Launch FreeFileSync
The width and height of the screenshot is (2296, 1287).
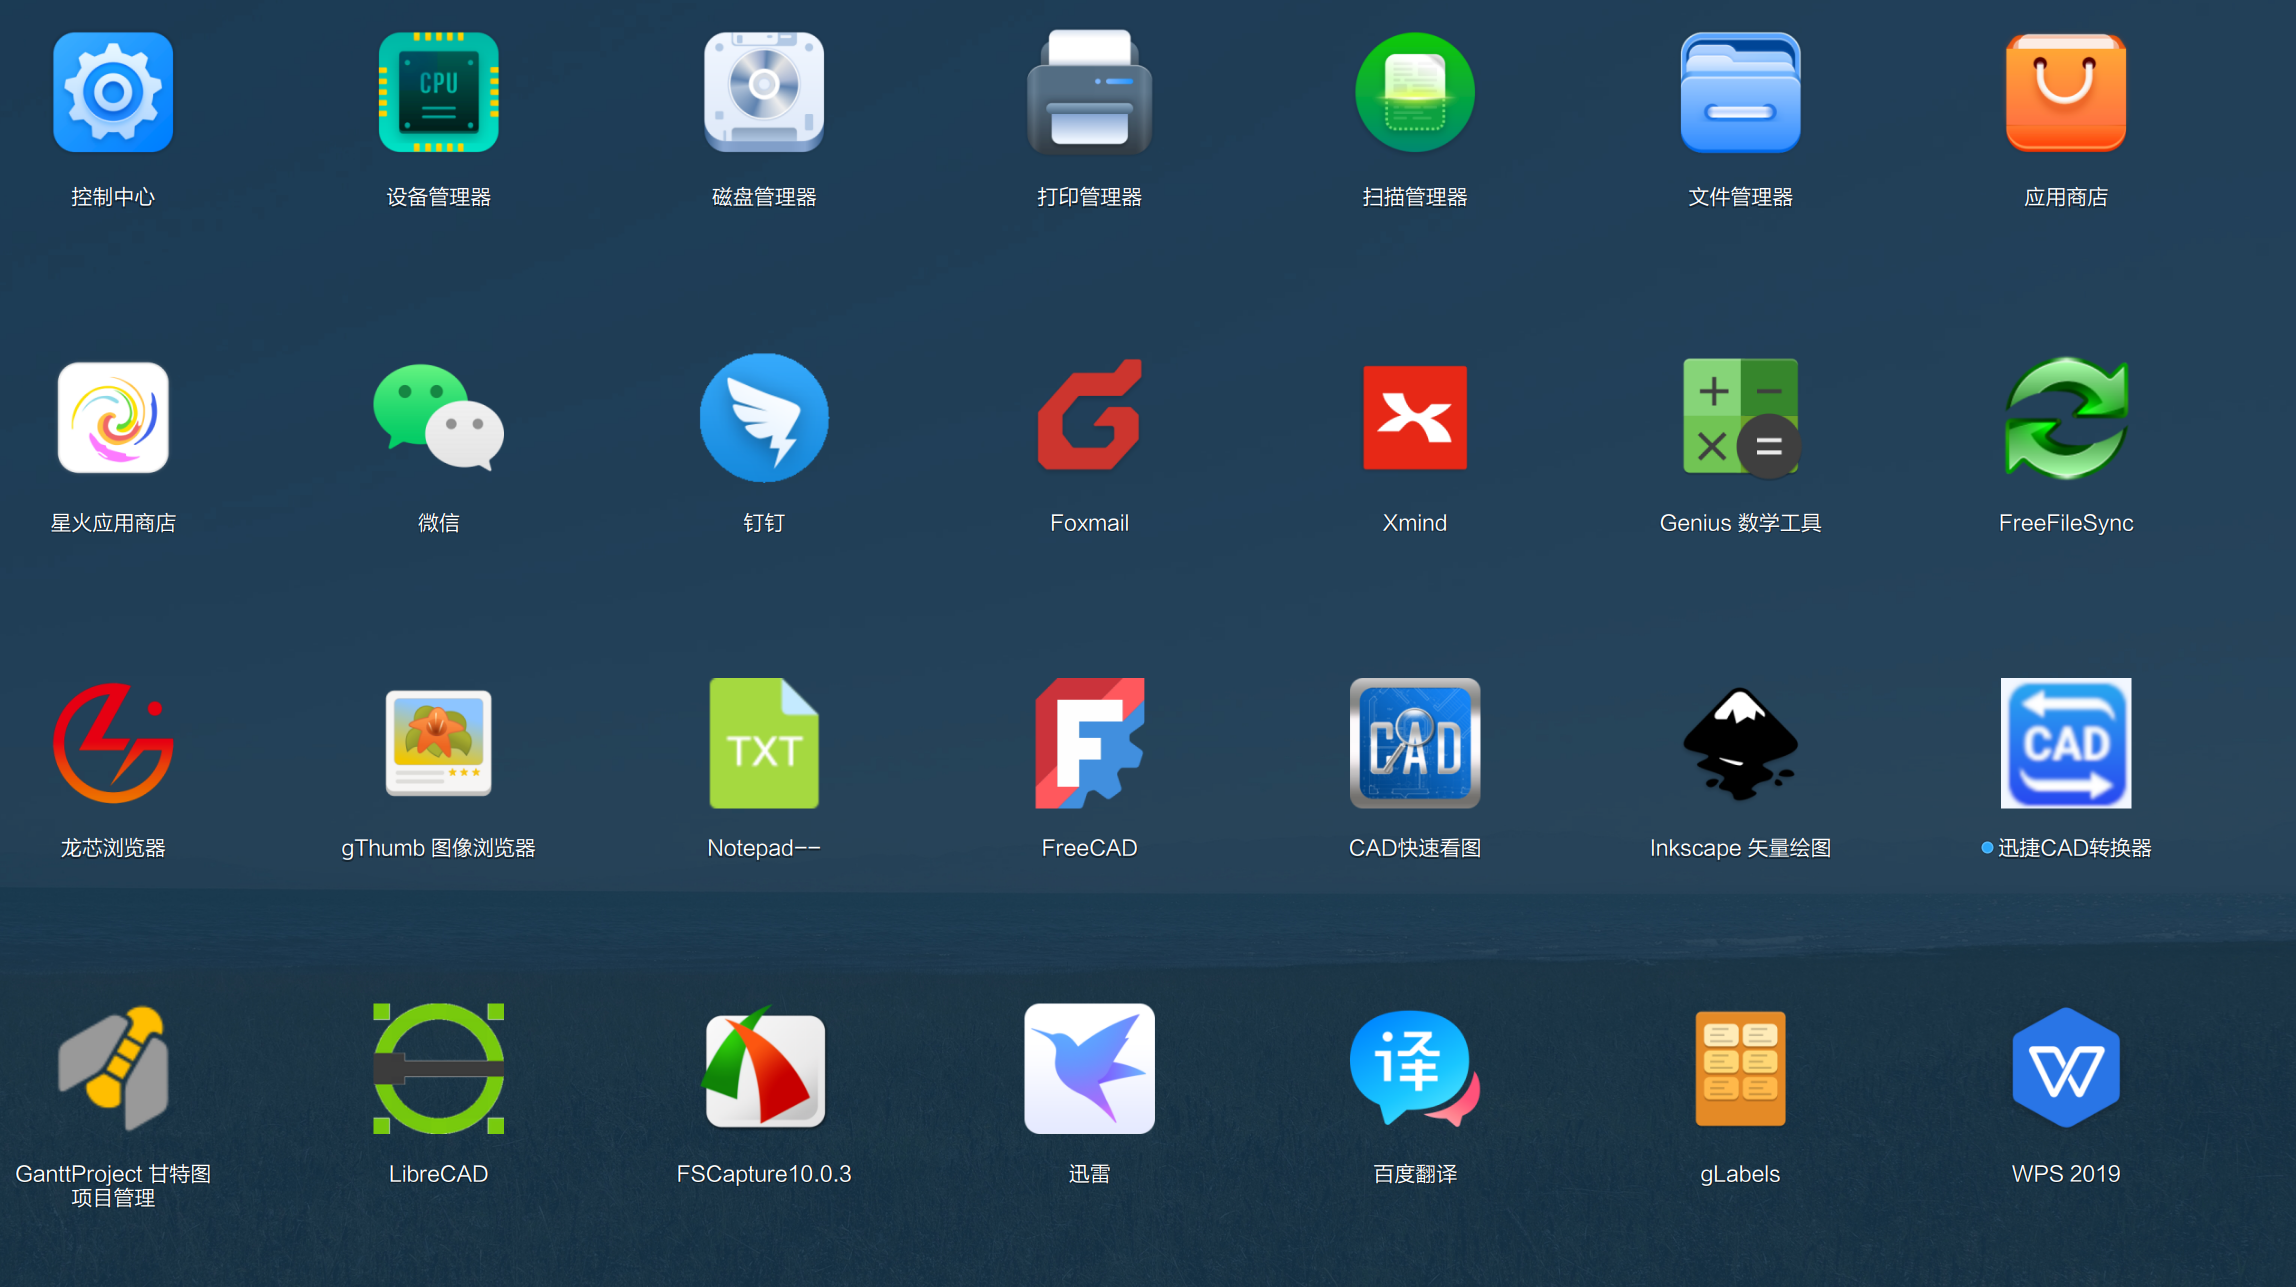click(2066, 417)
